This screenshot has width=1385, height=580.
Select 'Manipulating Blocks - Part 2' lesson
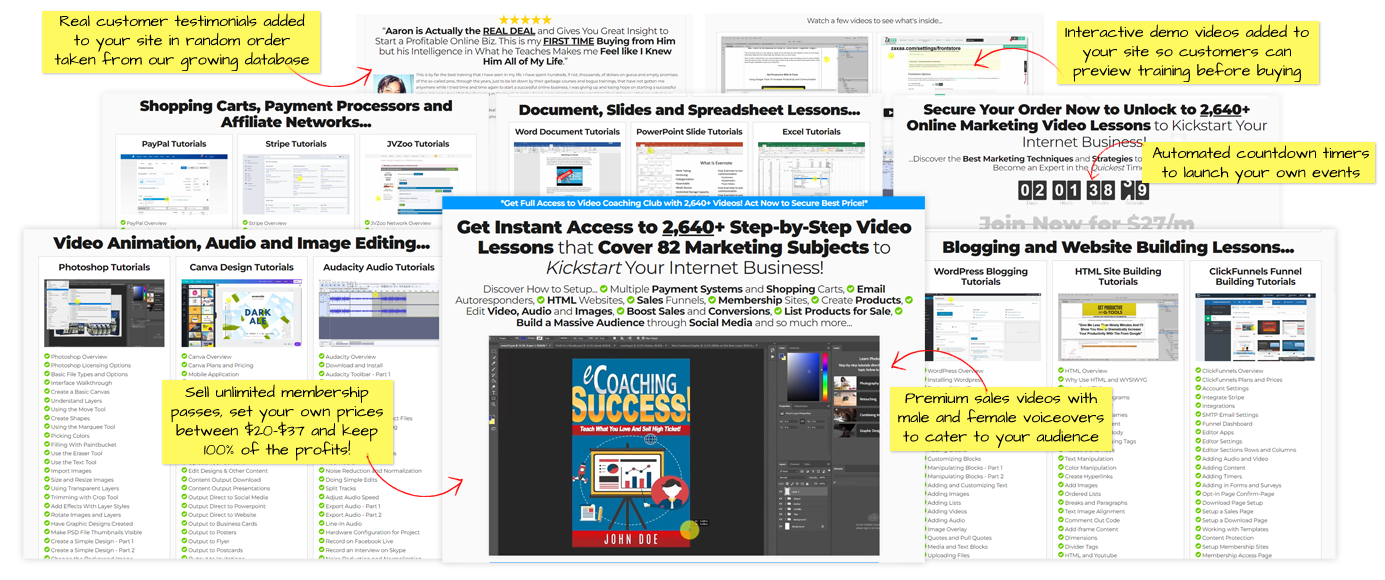(965, 476)
